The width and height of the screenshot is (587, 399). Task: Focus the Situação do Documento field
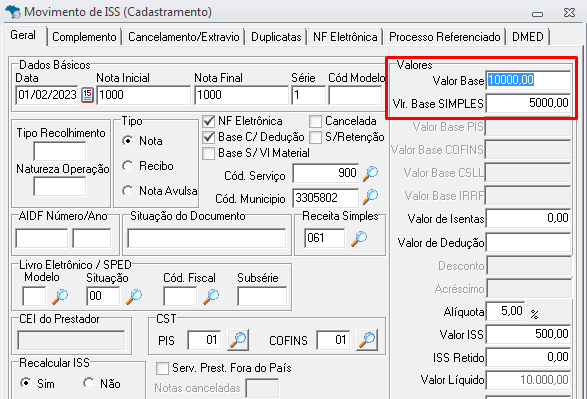coord(207,238)
